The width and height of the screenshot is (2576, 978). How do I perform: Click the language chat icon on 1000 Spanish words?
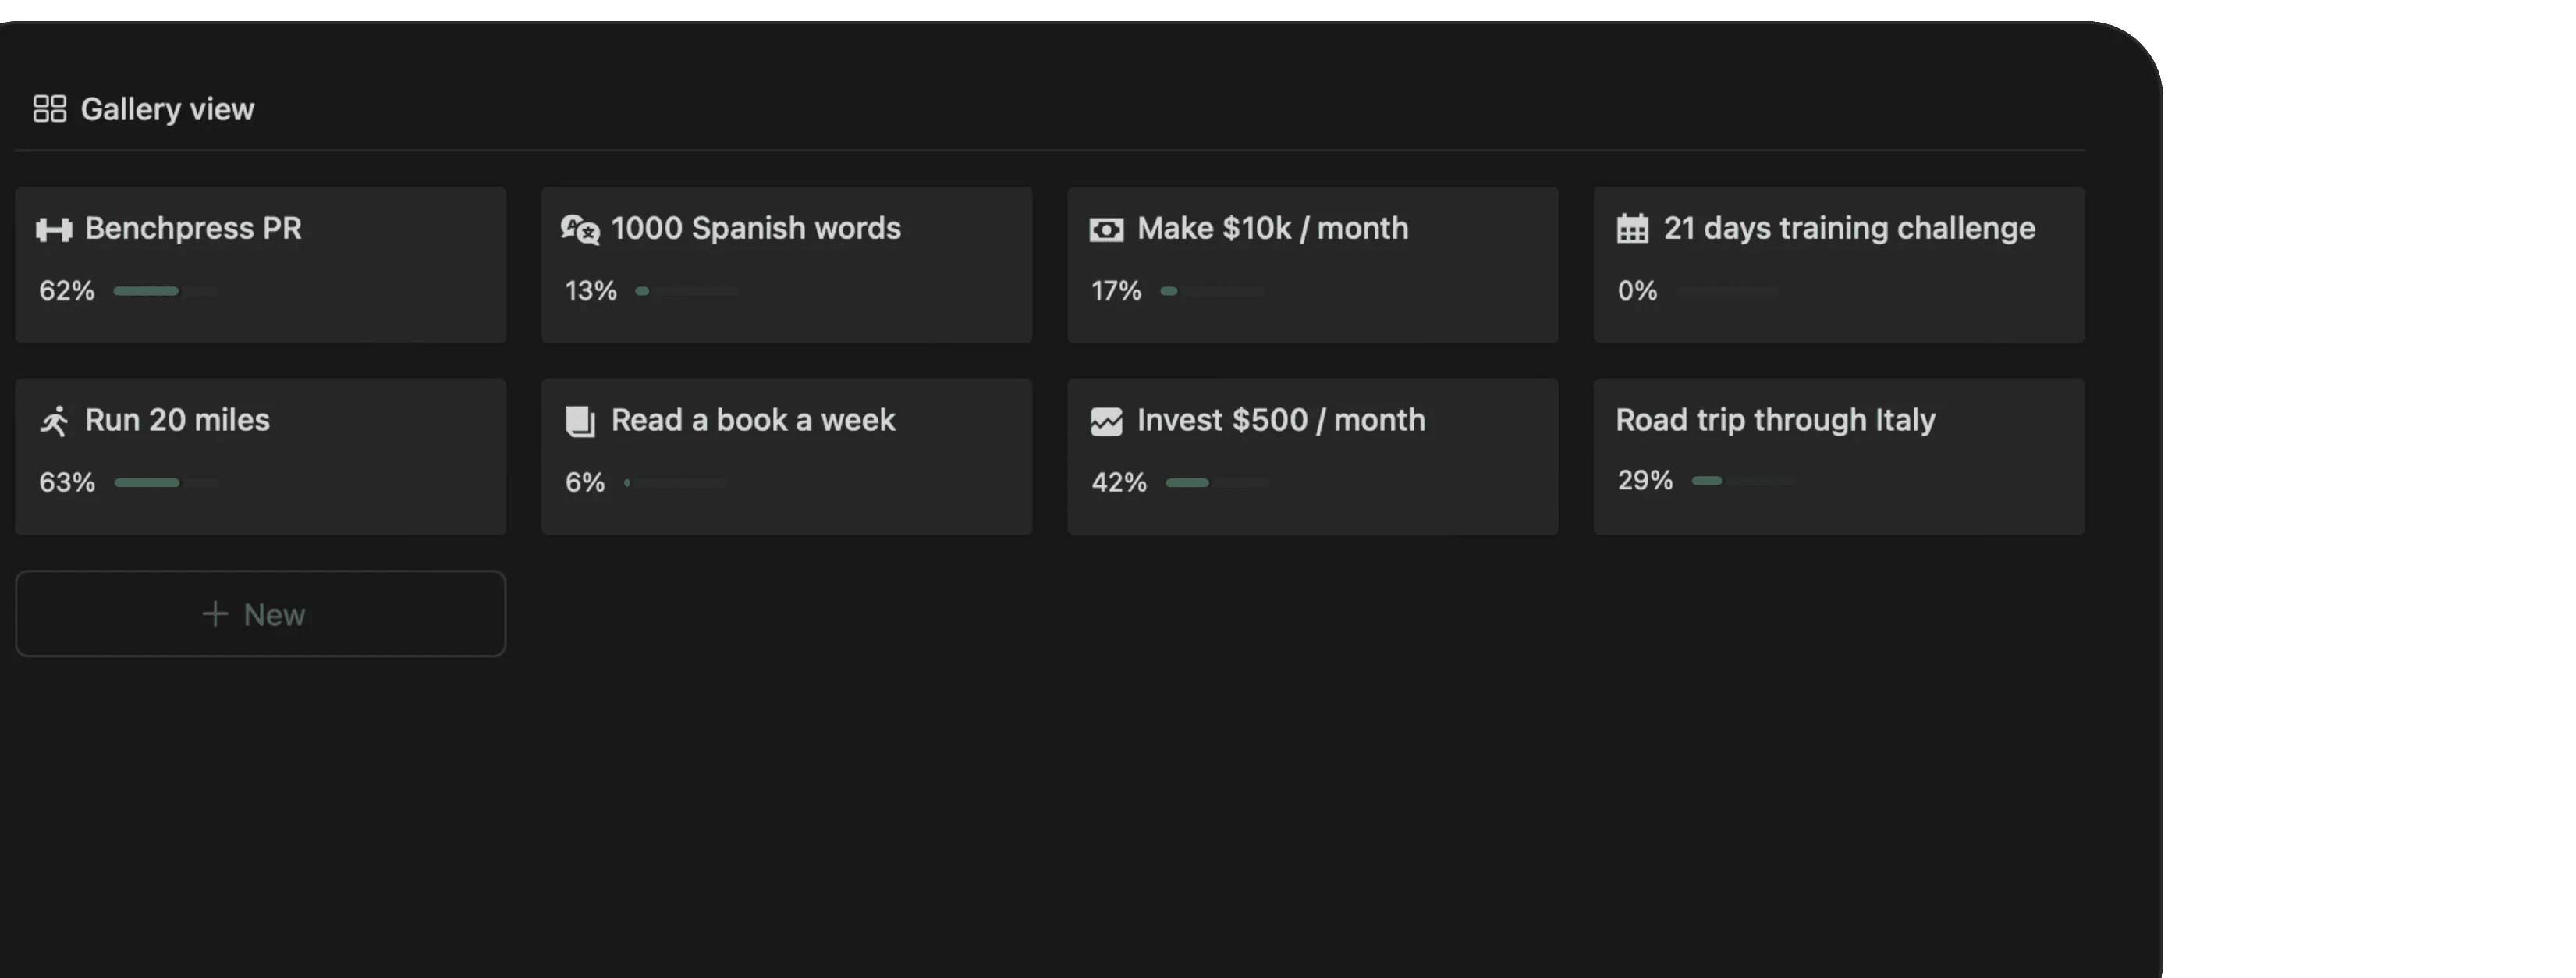pyautogui.click(x=580, y=230)
